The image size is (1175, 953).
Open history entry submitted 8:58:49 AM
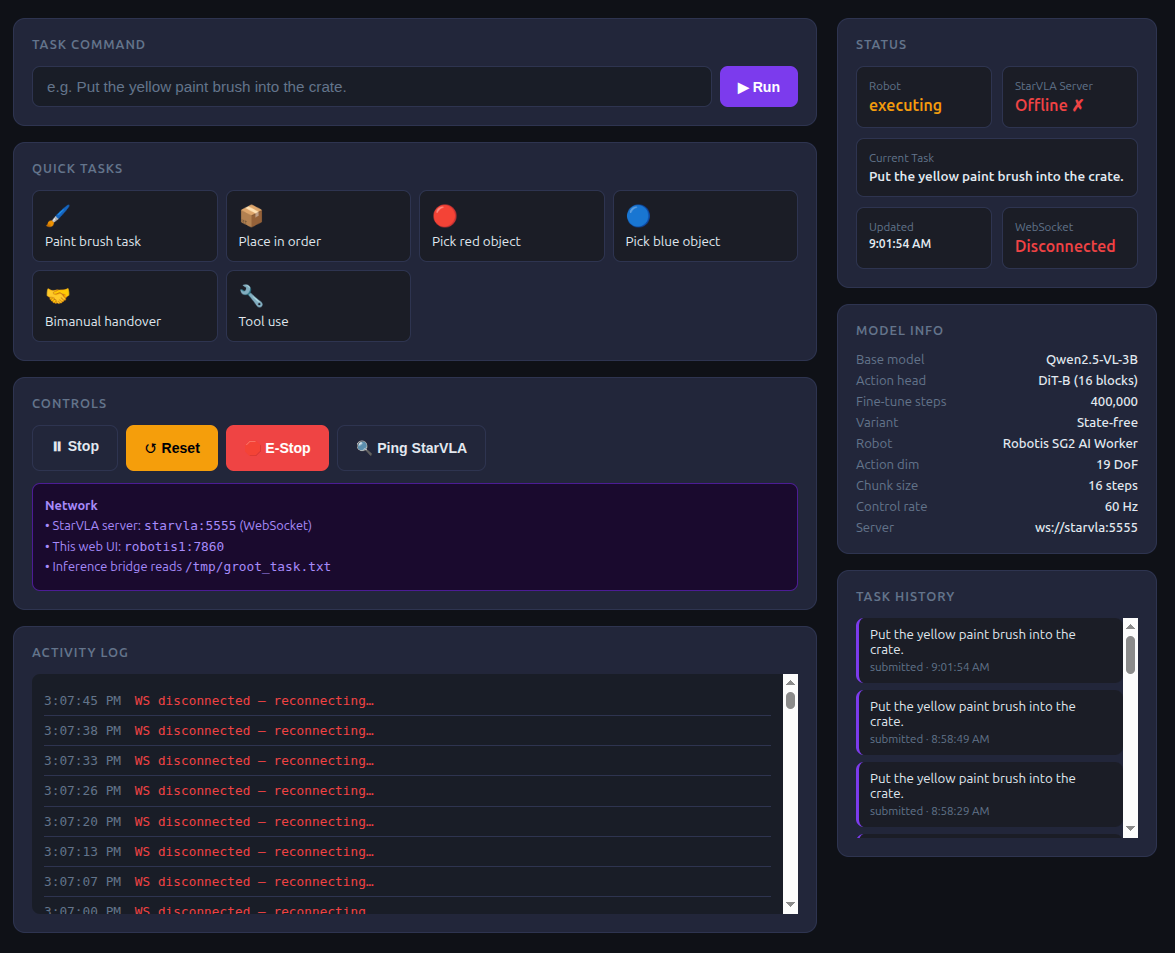pos(989,722)
